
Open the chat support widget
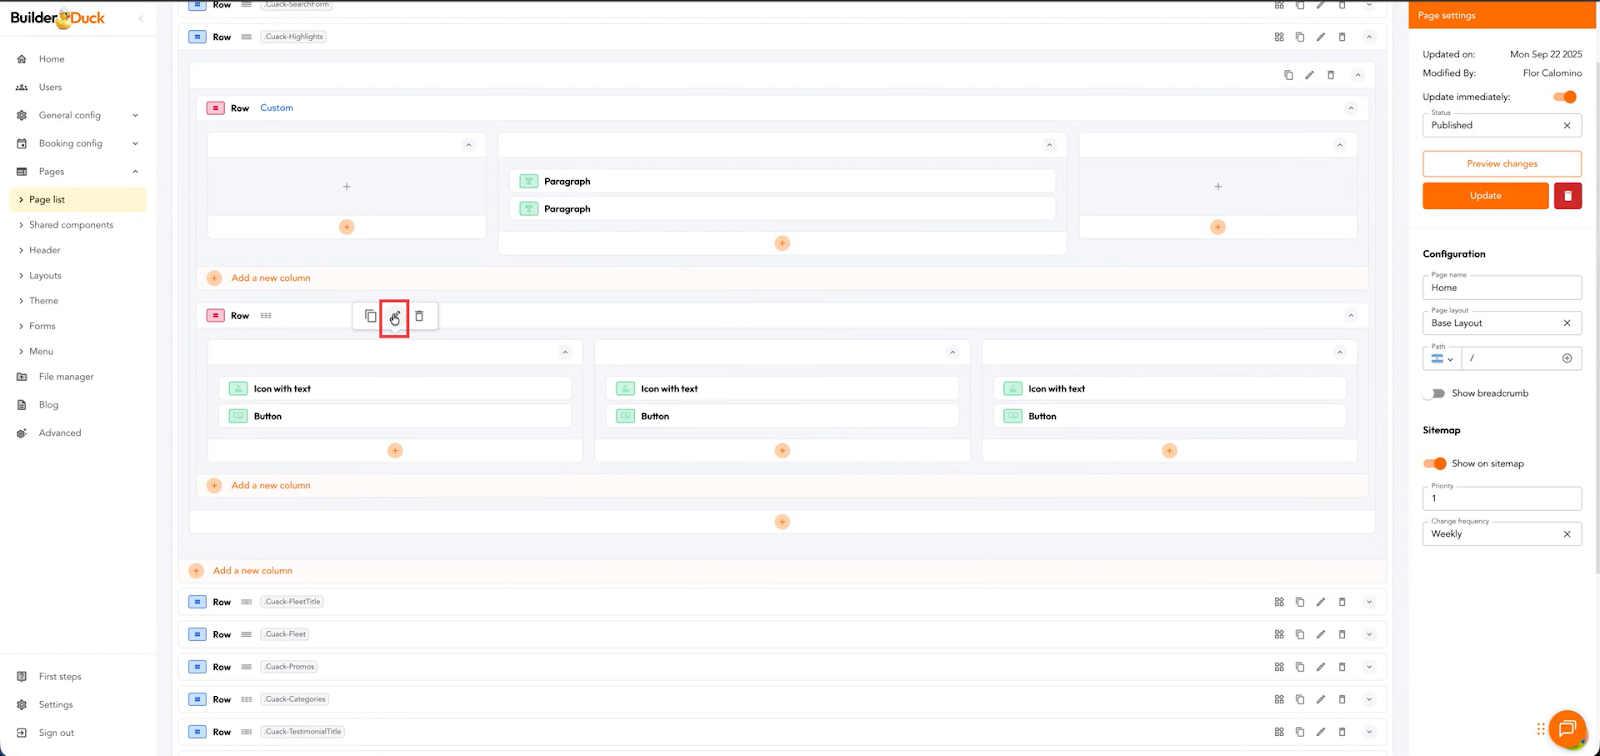pos(1566,728)
